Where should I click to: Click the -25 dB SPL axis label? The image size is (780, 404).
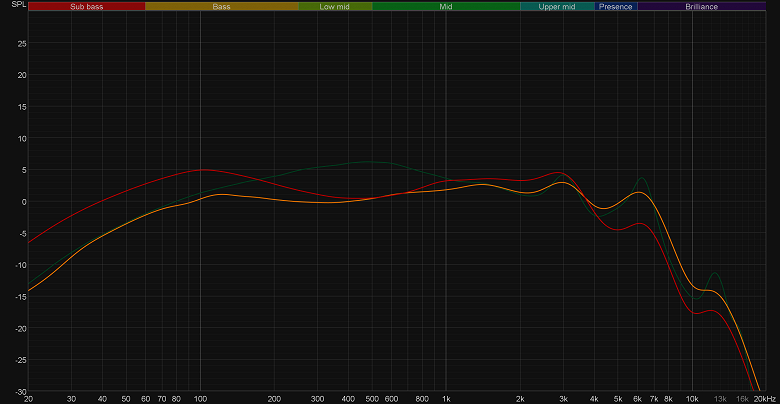[x=21, y=360]
